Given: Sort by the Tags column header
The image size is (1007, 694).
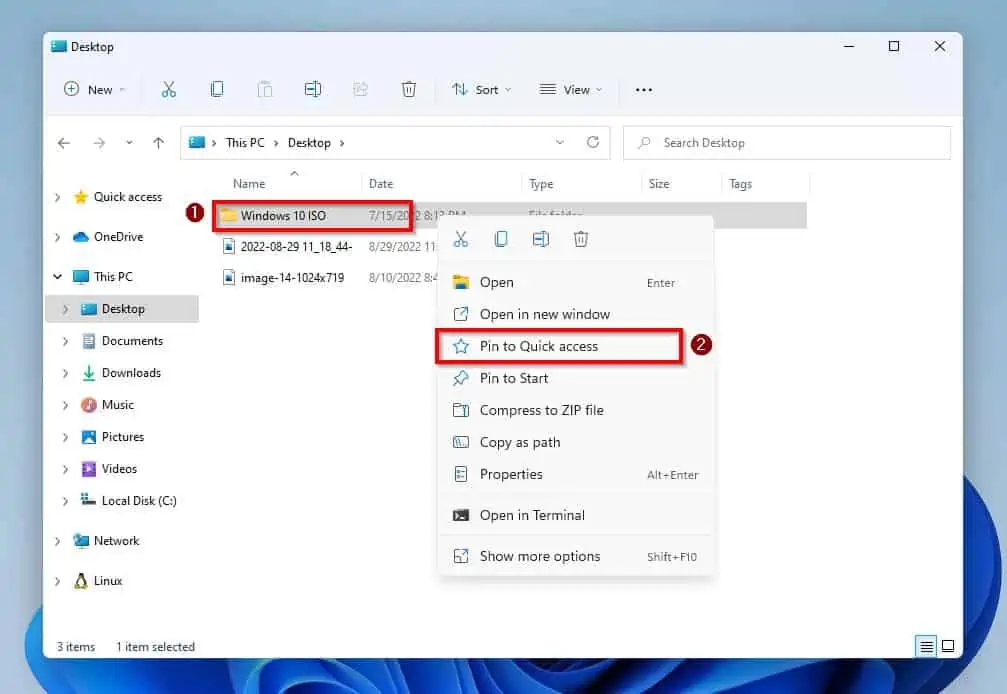Looking at the screenshot, I should coord(740,184).
